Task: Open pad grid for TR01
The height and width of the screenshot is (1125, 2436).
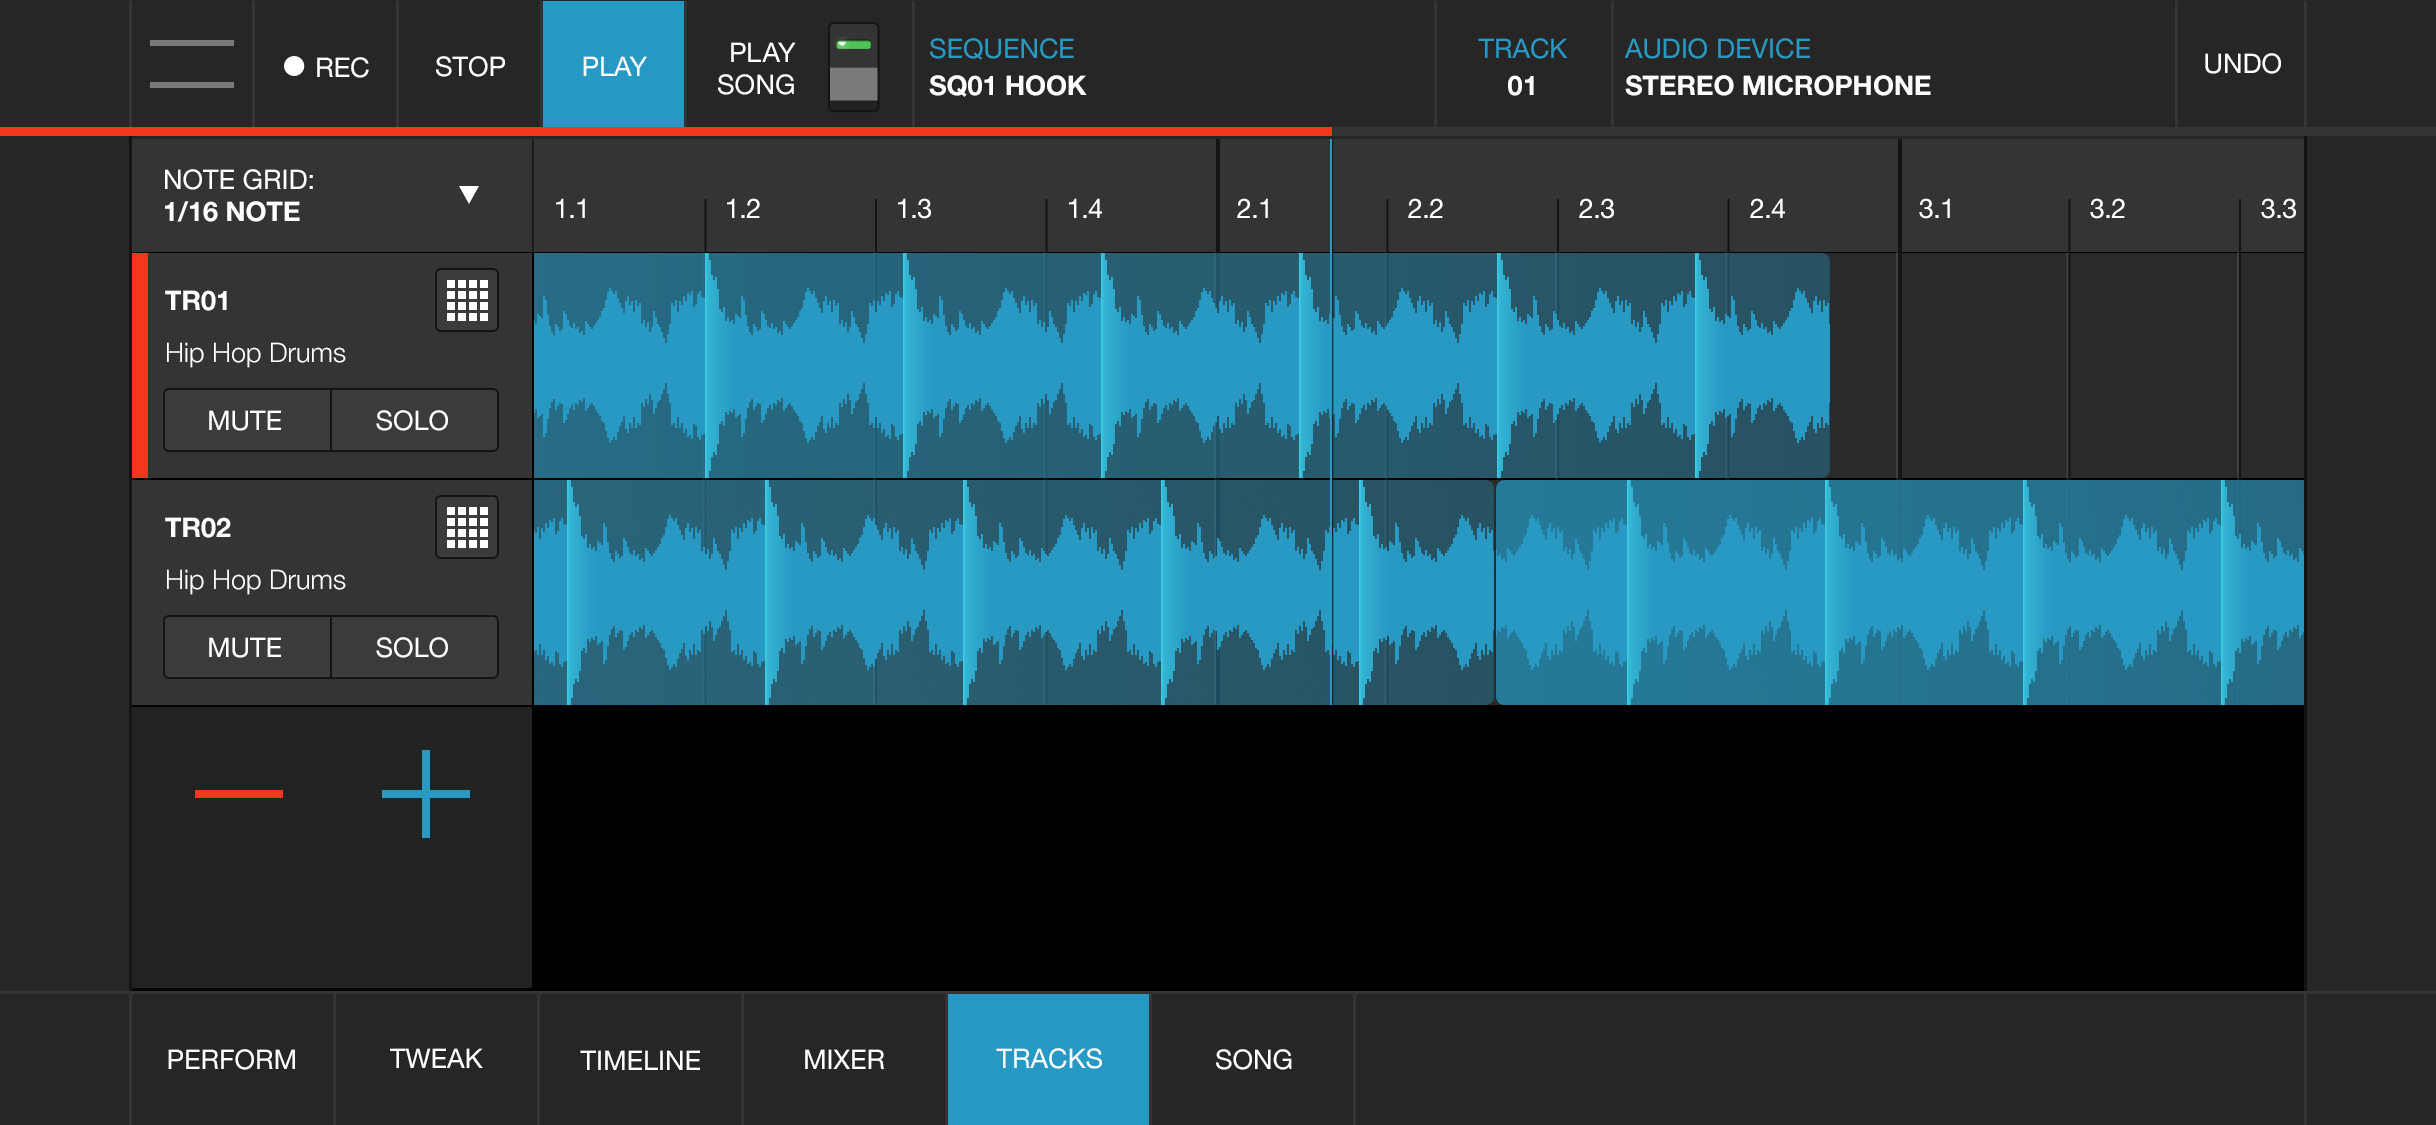Action: click(467, 300)
